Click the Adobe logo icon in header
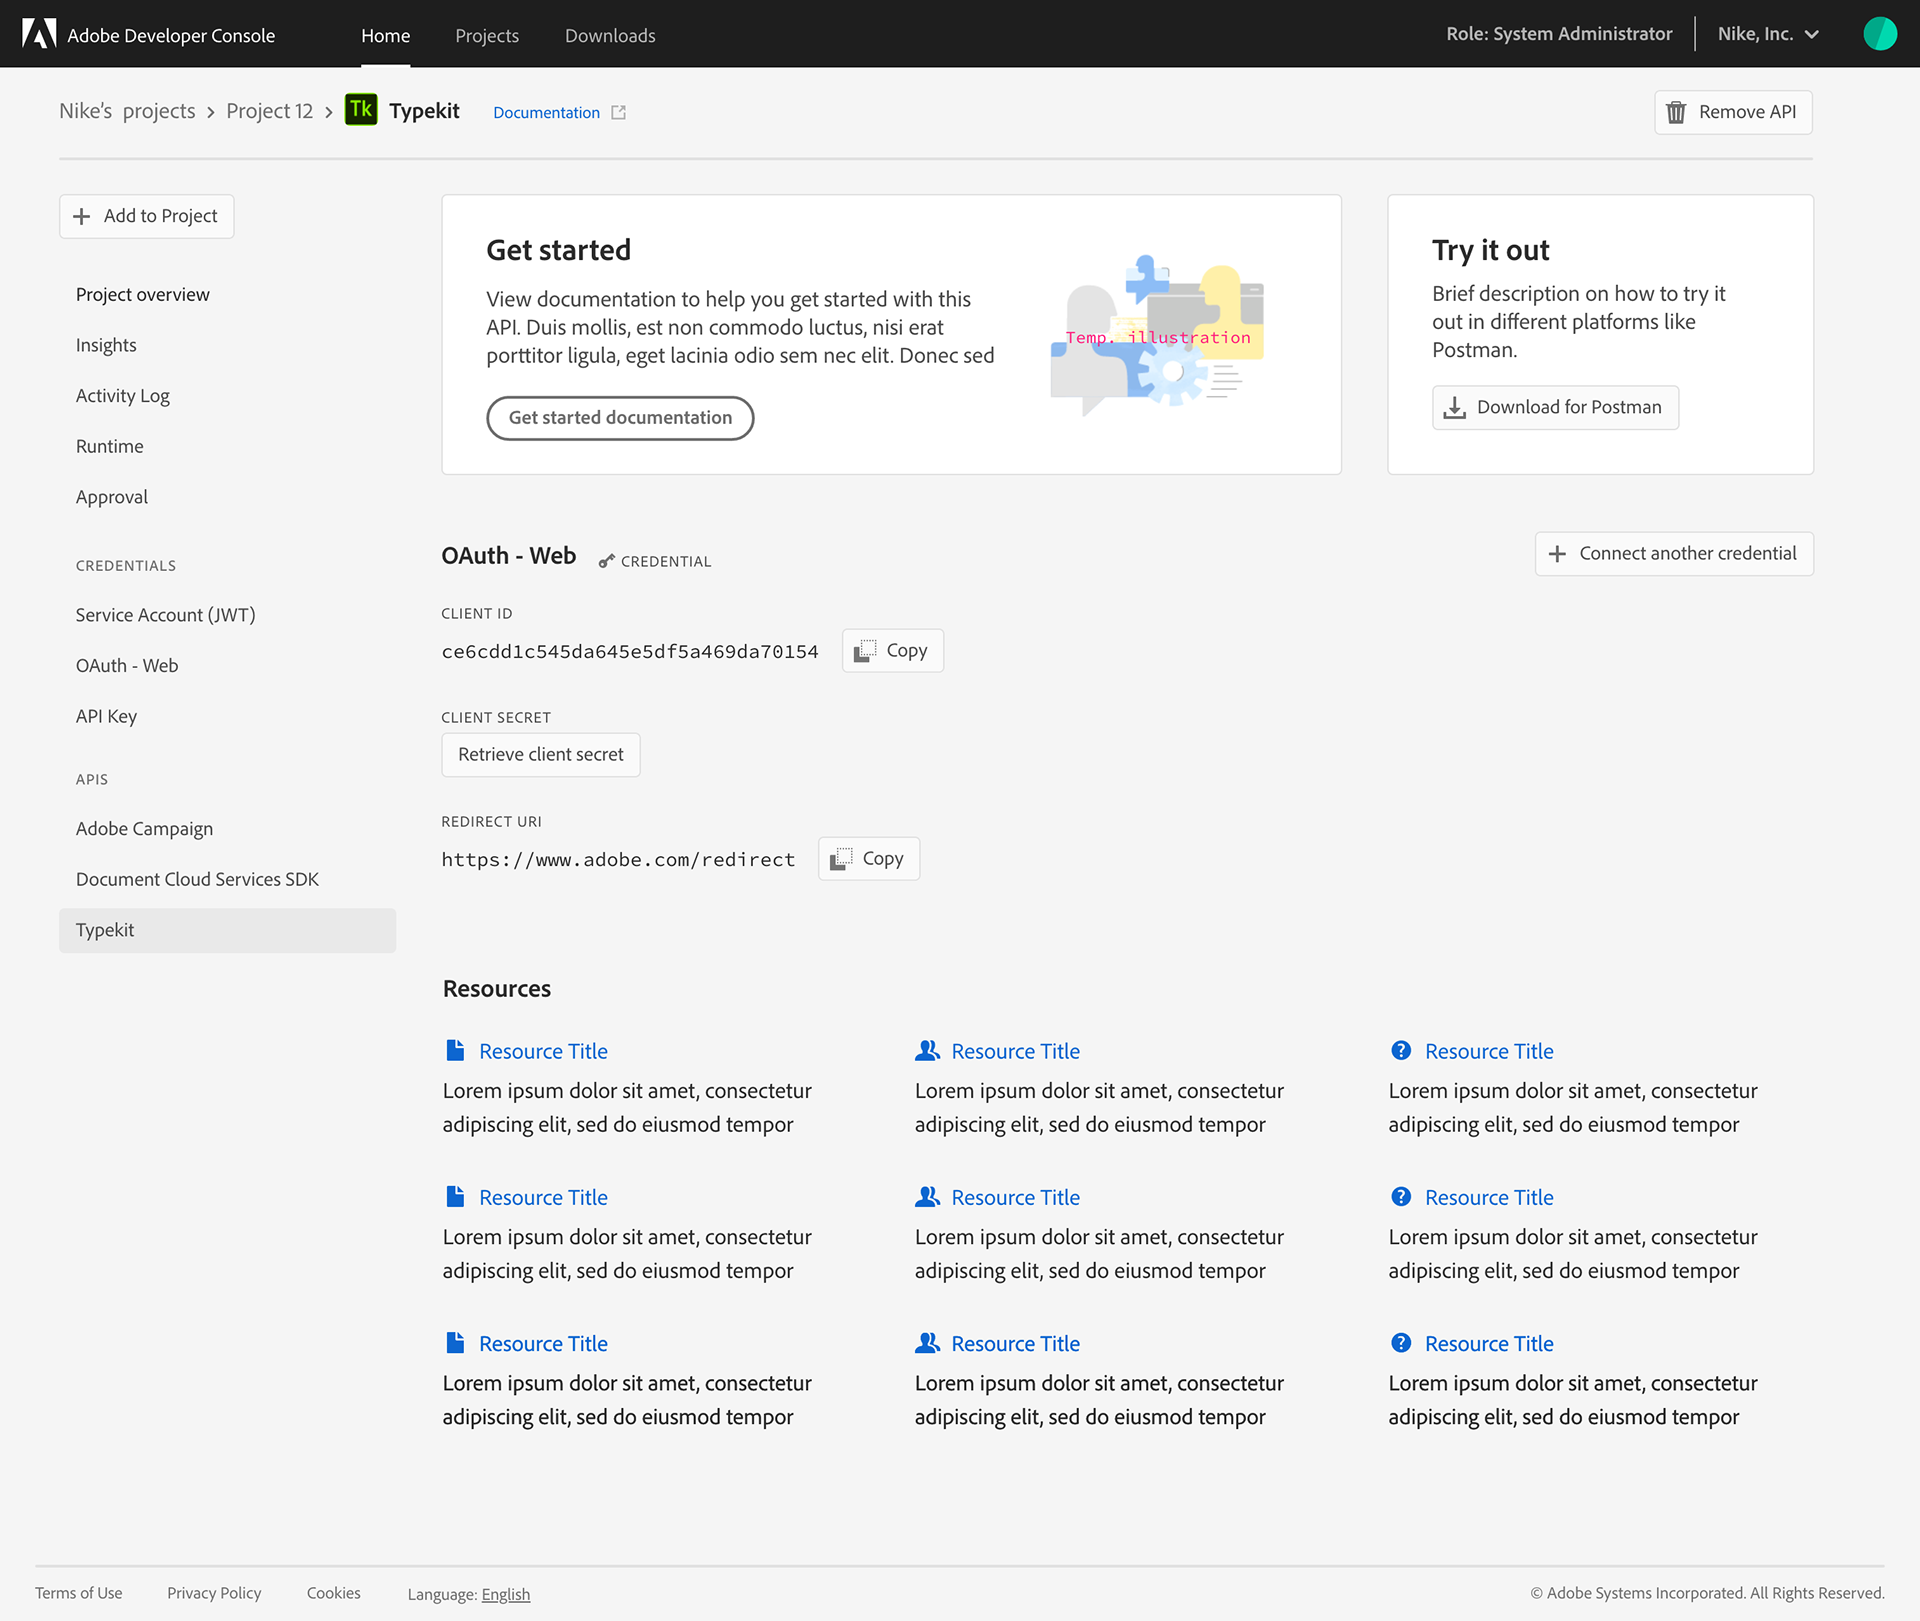This screenshot has width=1920, height=1621. pyautogui.click(x=39, y=34)
